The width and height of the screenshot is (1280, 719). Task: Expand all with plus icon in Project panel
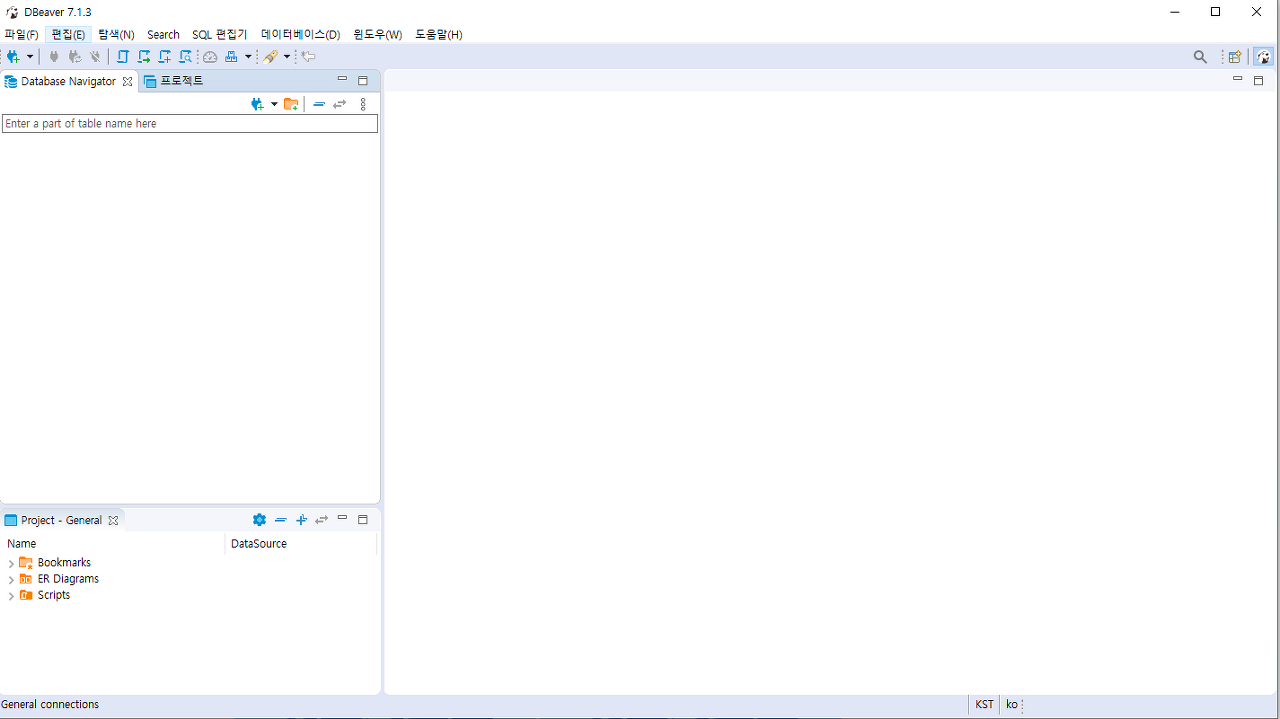pos(301,520)
